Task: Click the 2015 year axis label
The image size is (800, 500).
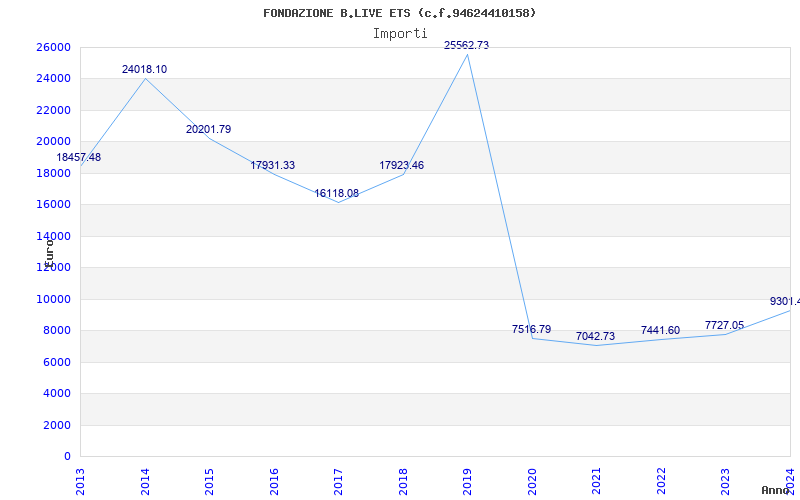Action: point(210,481)
